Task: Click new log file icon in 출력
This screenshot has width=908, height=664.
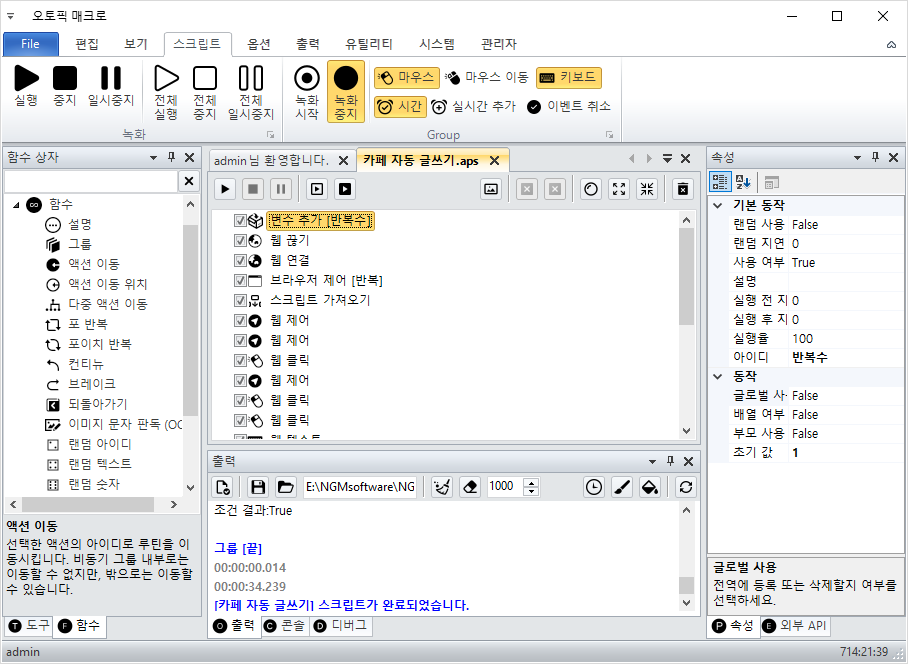Action: [223, 487]
